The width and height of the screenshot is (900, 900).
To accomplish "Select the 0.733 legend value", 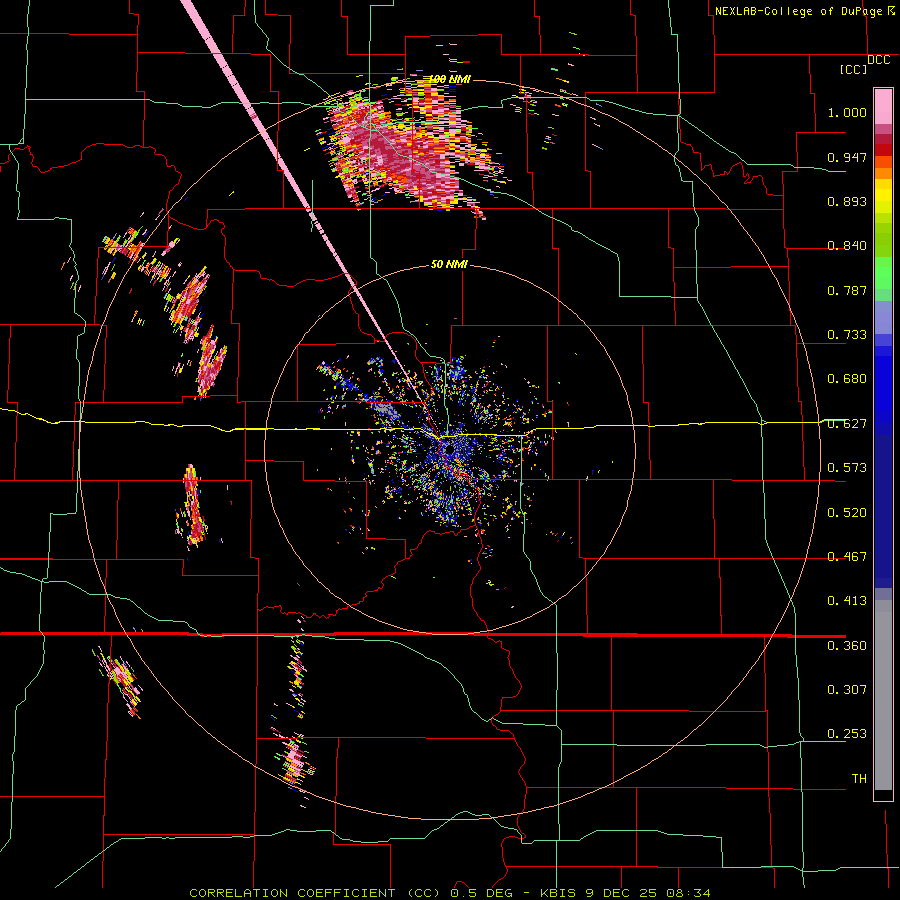I will point(847,335).
